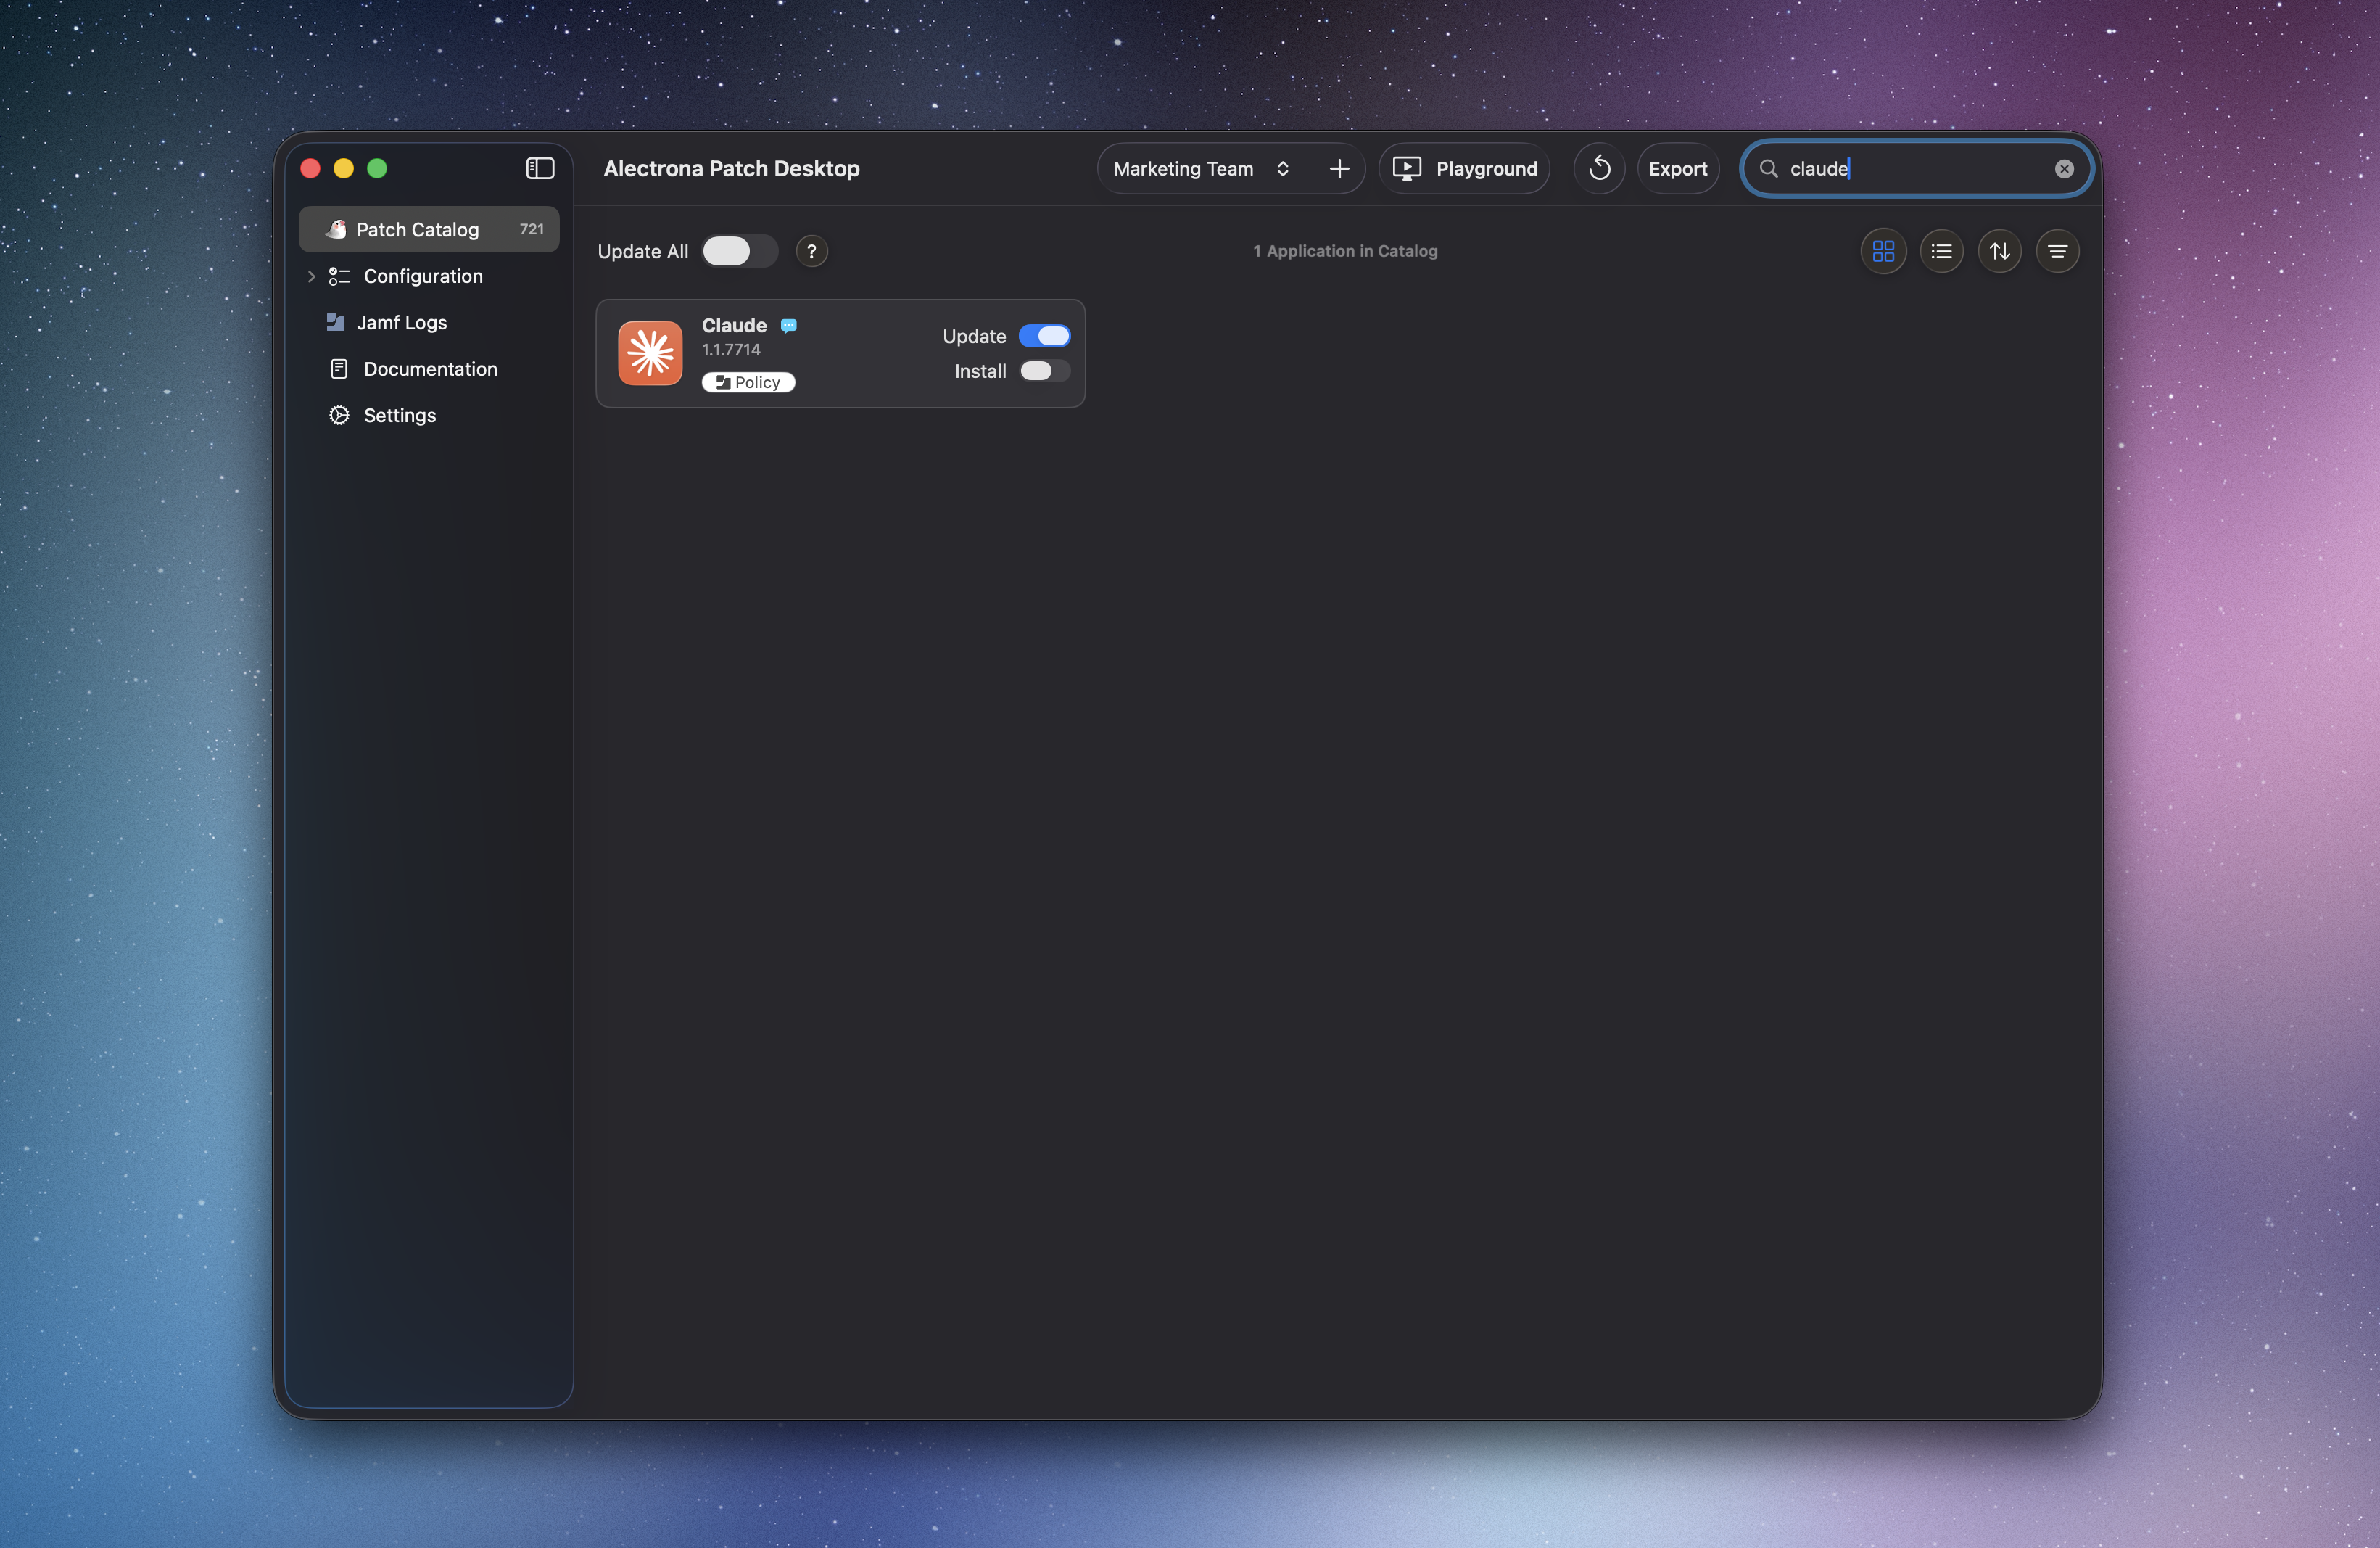Click the plus icon to add a team
This screenshot has height=1548, width=2380.
[1339, 168]
